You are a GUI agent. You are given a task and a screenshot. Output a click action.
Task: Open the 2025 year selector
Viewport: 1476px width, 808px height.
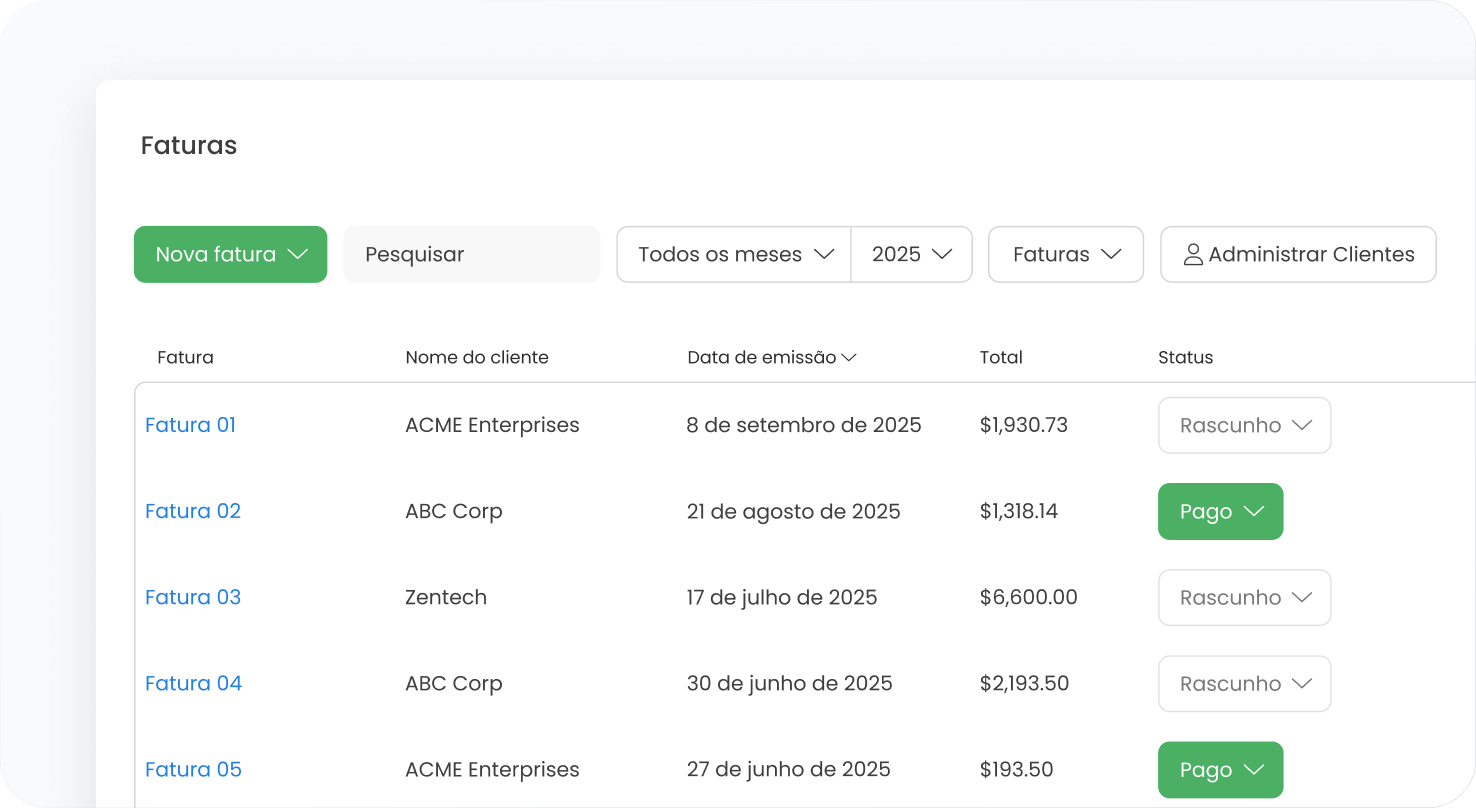coord(911,254)
